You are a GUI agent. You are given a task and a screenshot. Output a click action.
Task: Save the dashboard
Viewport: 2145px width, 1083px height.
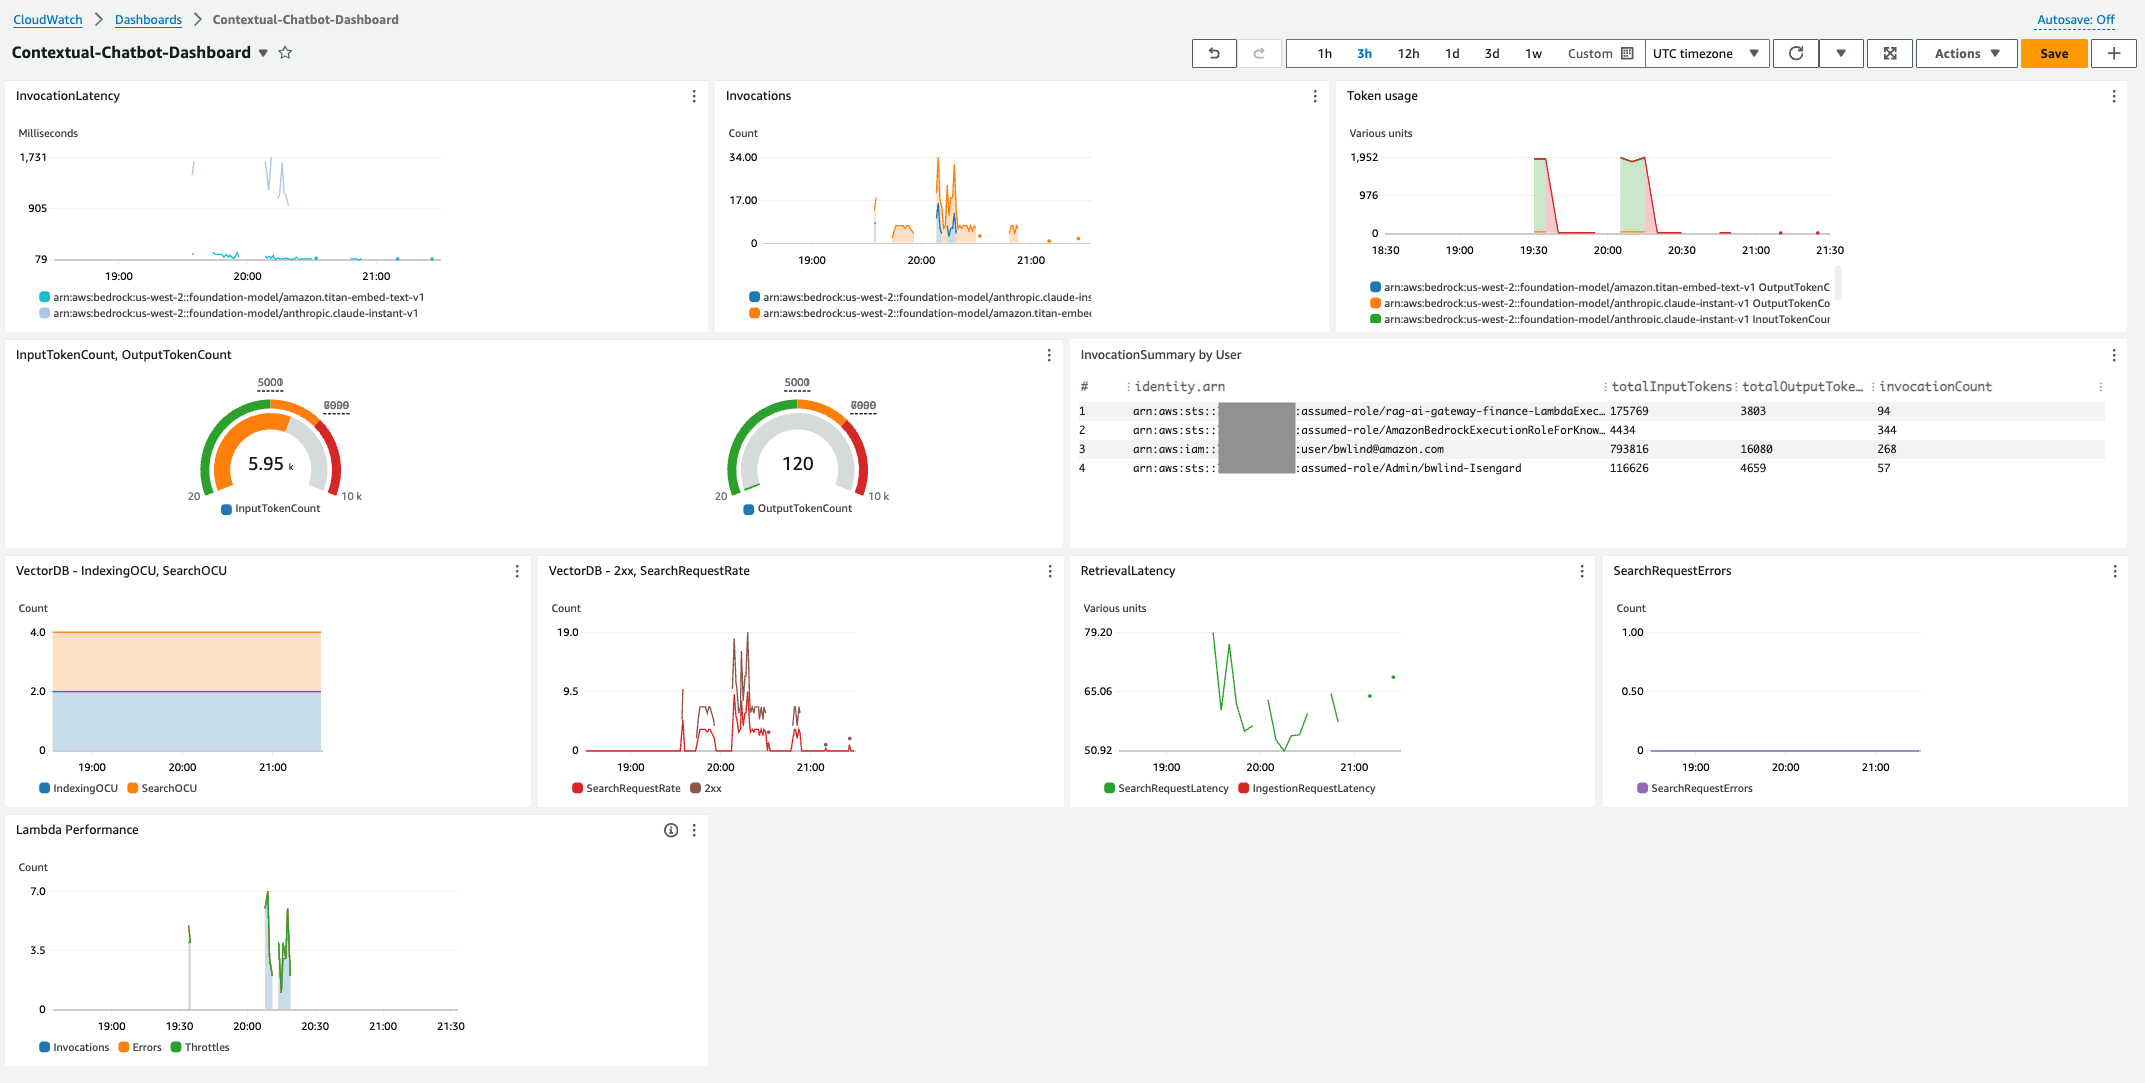tap(2054, 53)
